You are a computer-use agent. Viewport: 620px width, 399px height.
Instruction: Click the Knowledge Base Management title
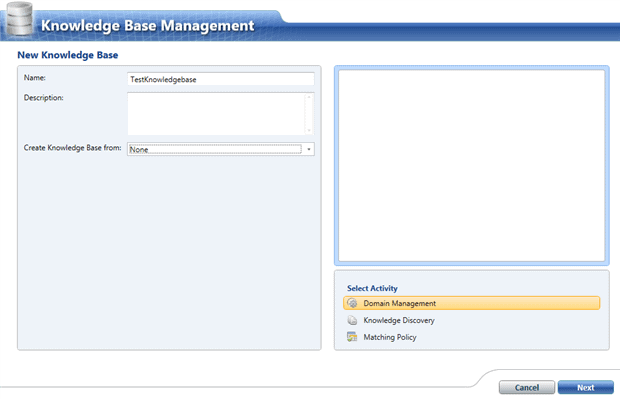pos(147,26)
